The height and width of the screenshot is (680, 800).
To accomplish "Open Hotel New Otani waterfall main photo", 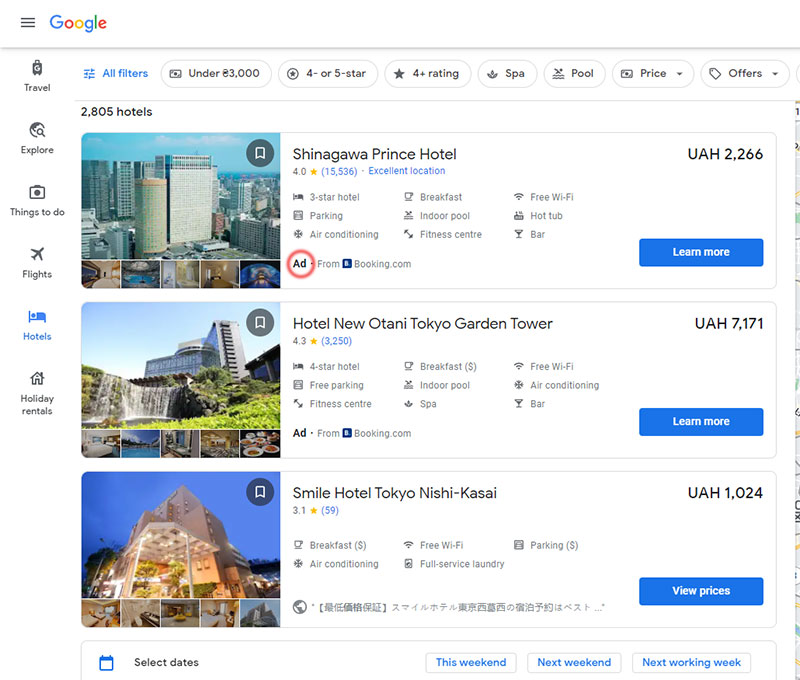I will click(x=181, y=365).
